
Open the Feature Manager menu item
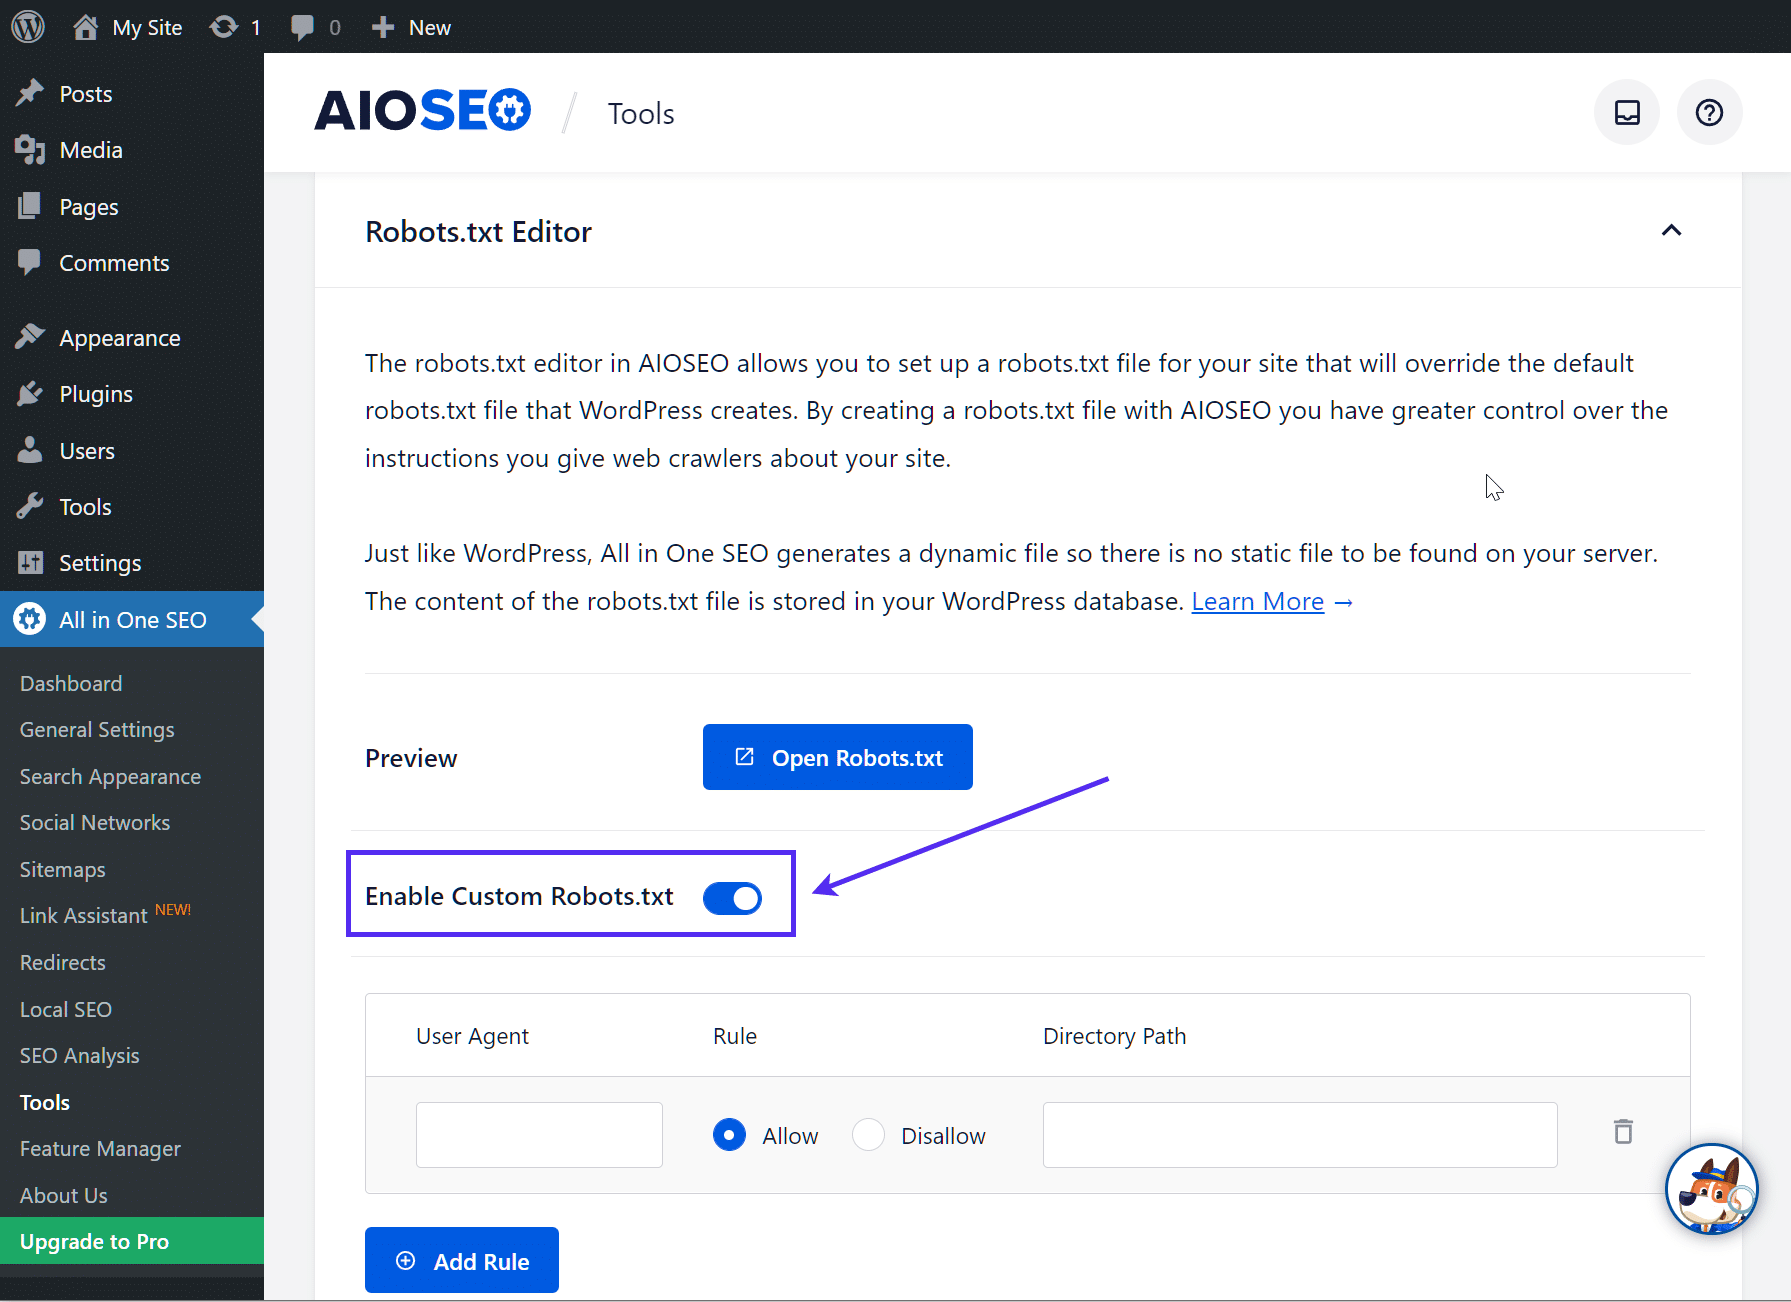click(x=100, y=1148)
